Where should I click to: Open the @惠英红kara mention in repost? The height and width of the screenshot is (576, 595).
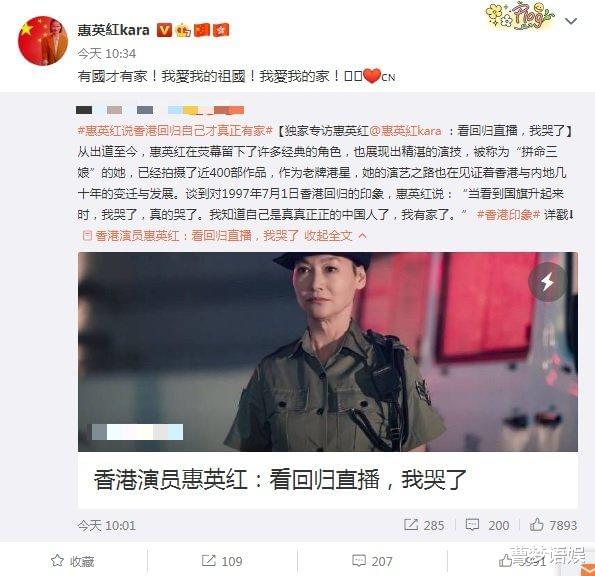(x=405, y=131)
